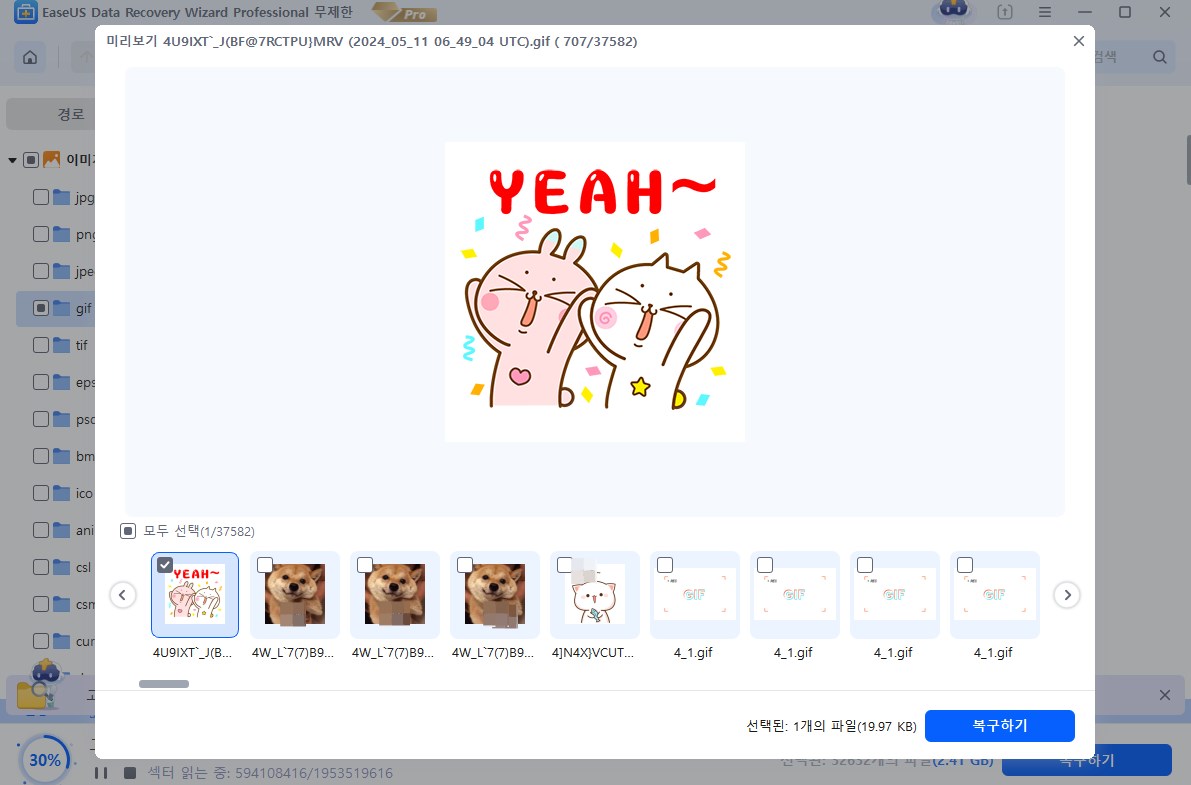The image size is (1191, 785).
Task: Uncheck the YEAH thumbnail checkbox
Action: [x=165, y=565]
